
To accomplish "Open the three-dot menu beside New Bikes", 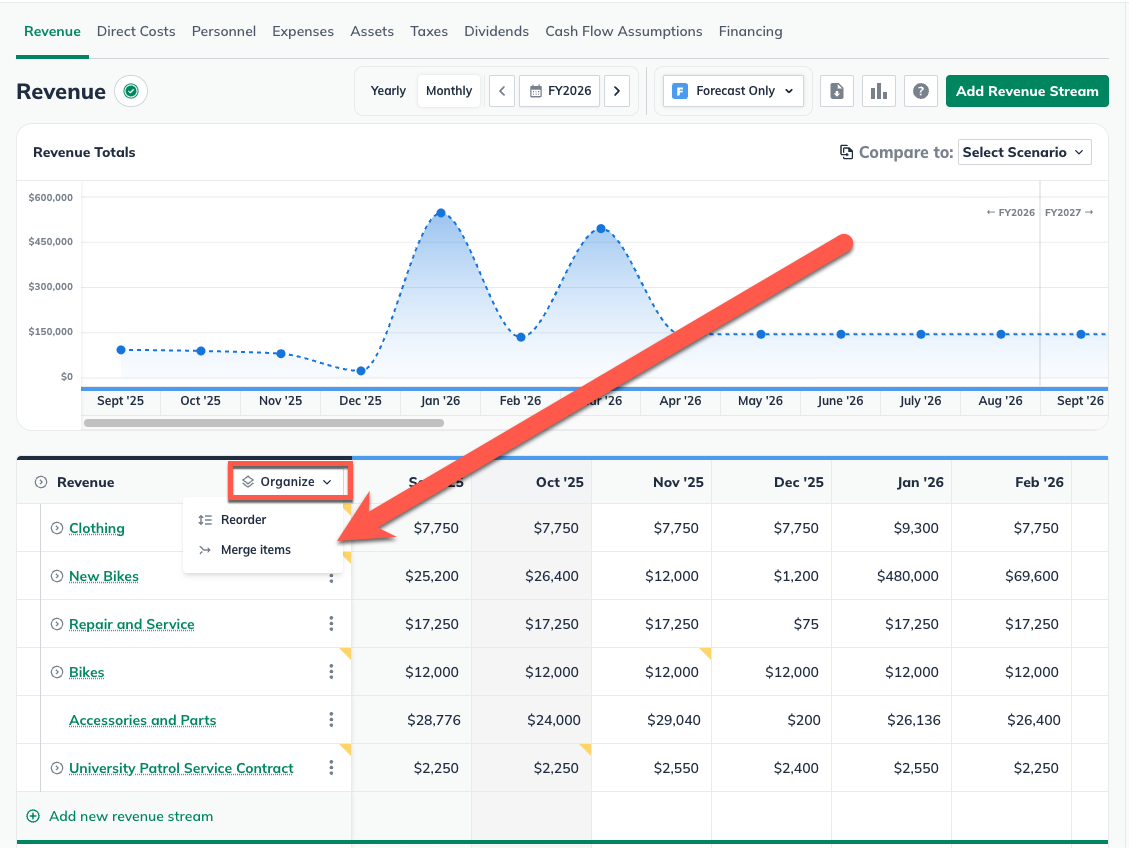I will [x=331, y=575].
